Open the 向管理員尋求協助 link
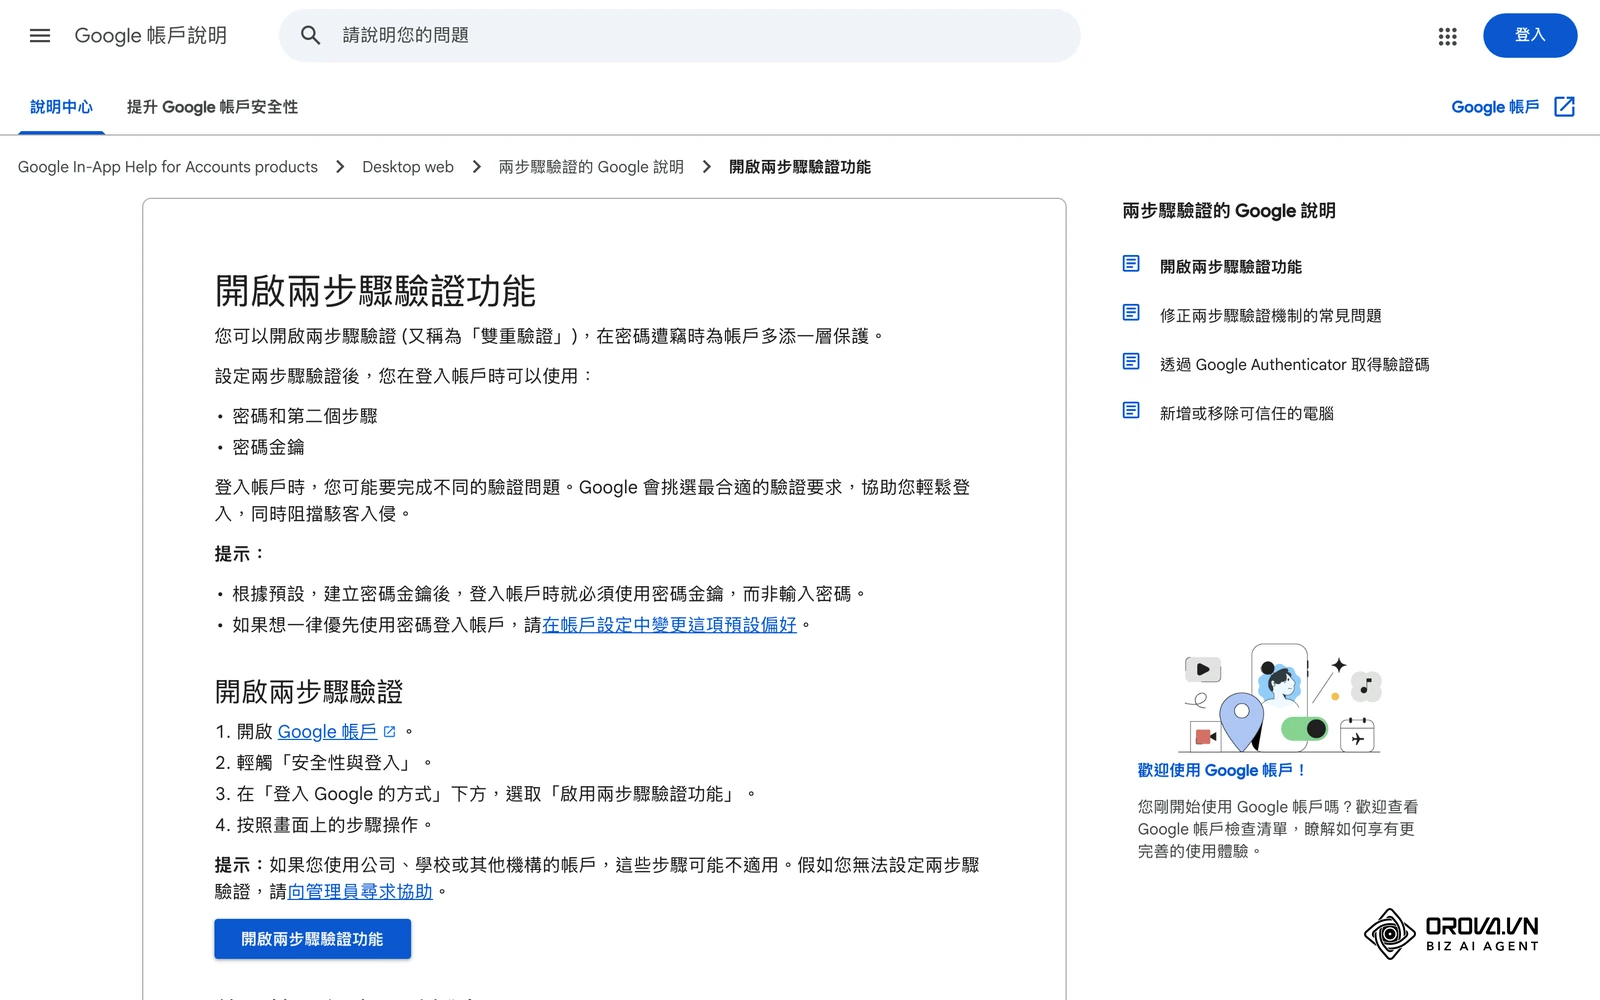1600x1000 pixels. (x=360, y=891)
